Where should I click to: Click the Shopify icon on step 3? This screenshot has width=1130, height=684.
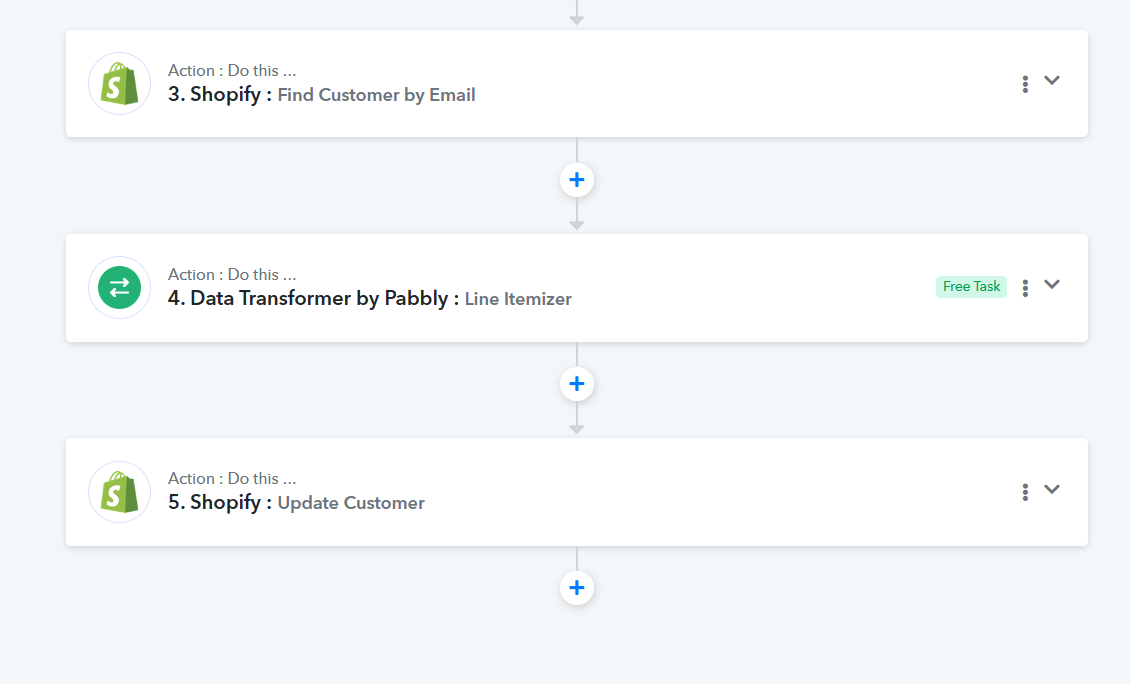click(120, 84)
